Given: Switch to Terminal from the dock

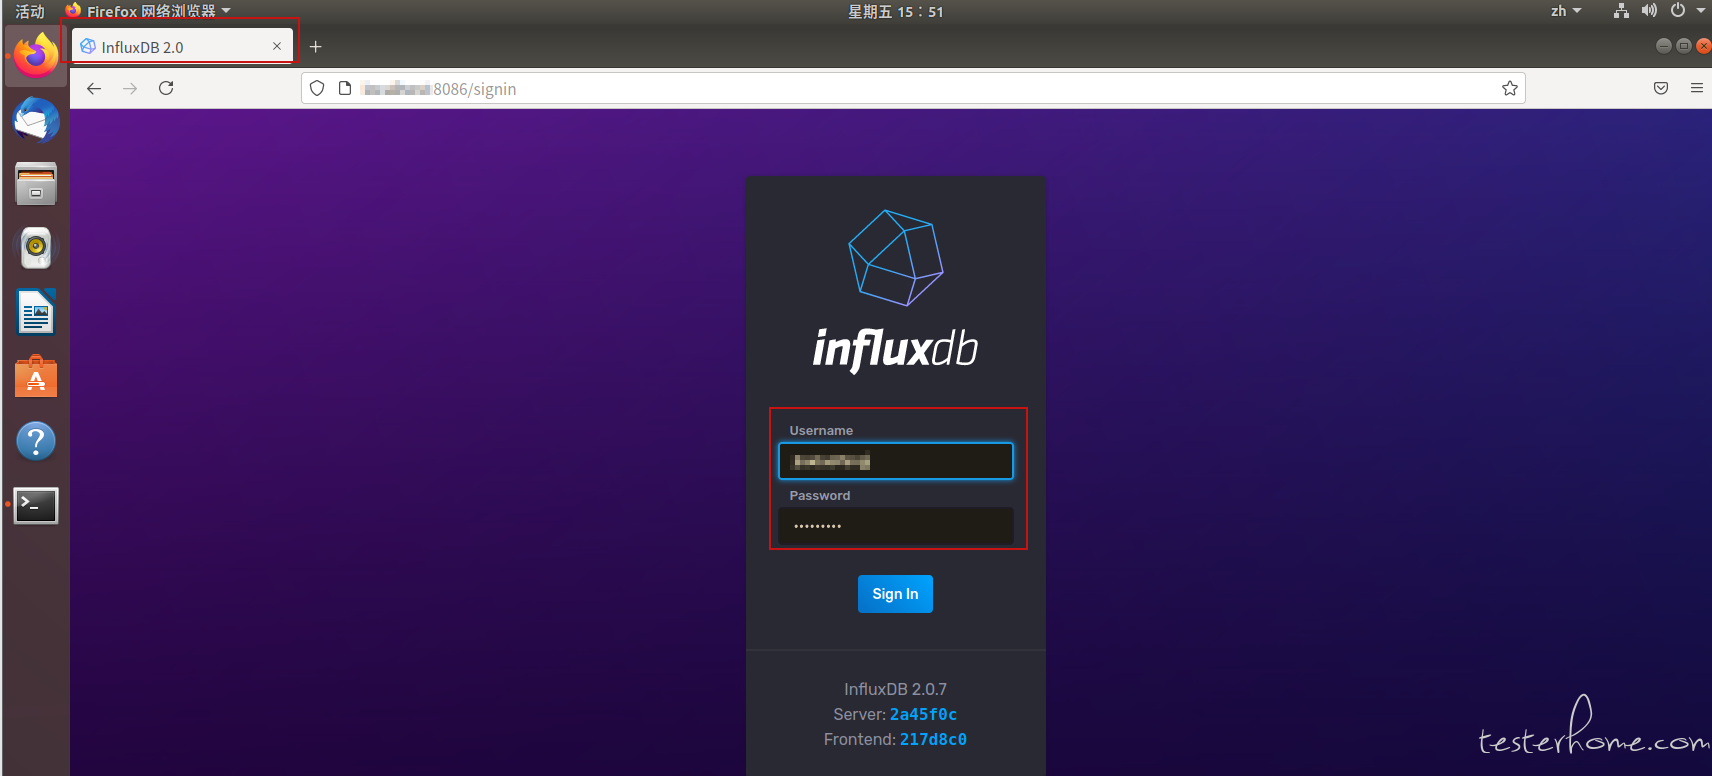Looking at the screenshot, I should point(36,506).
